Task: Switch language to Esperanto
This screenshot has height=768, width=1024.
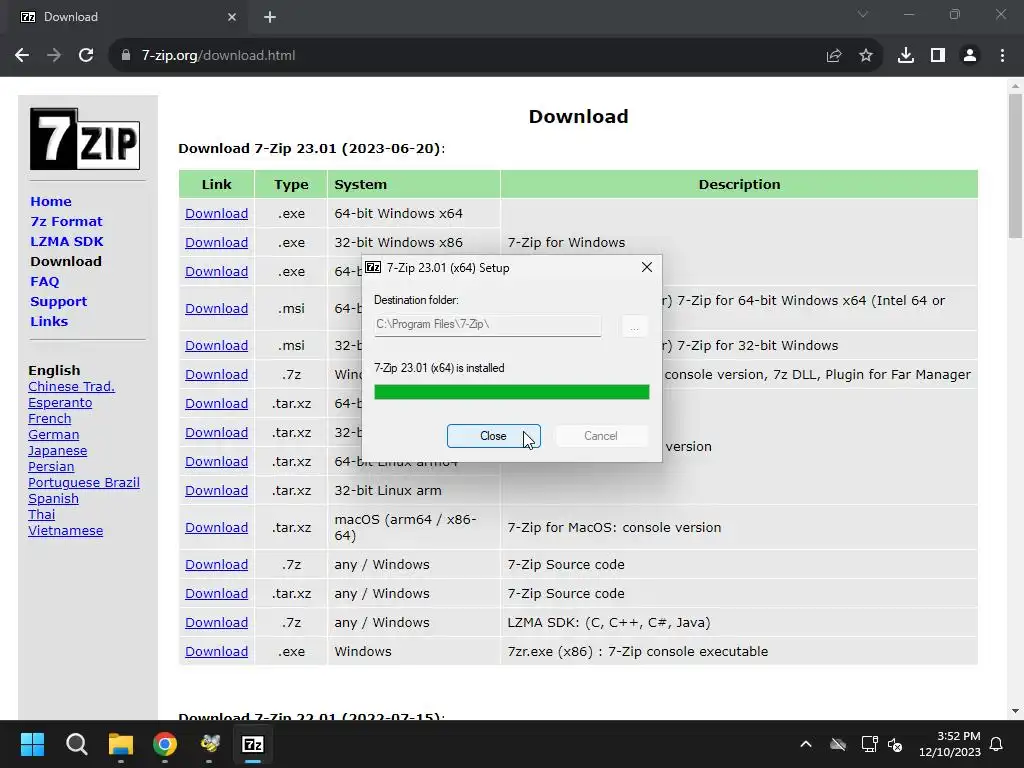Action: pos(60,403)
